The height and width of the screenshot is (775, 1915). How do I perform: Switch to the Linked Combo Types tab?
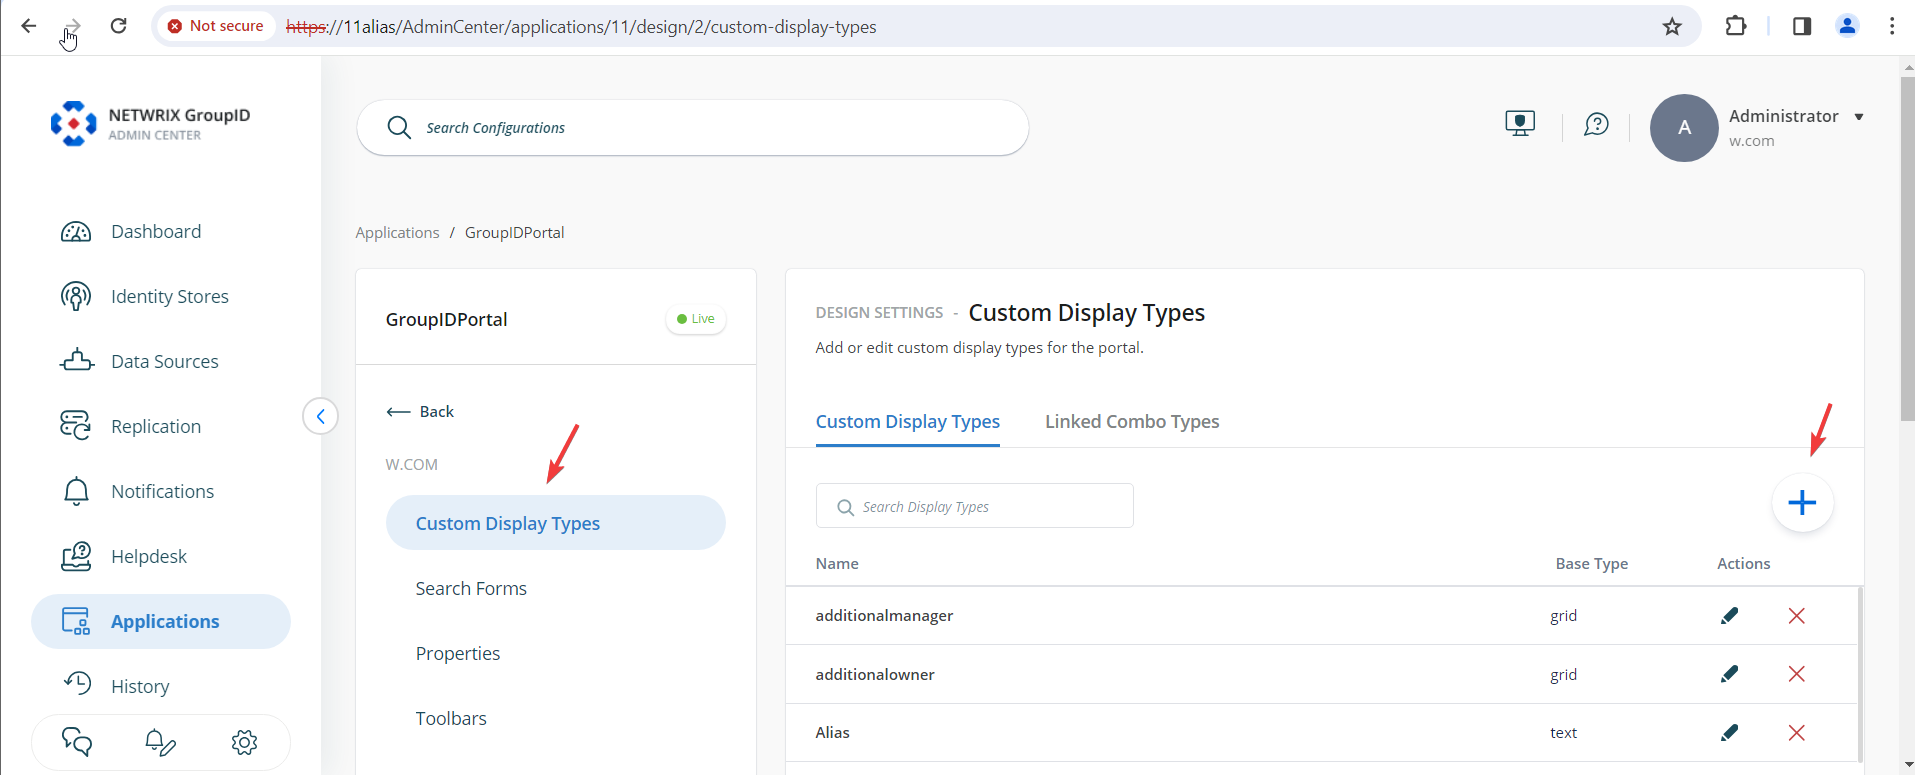point(1132,422)
